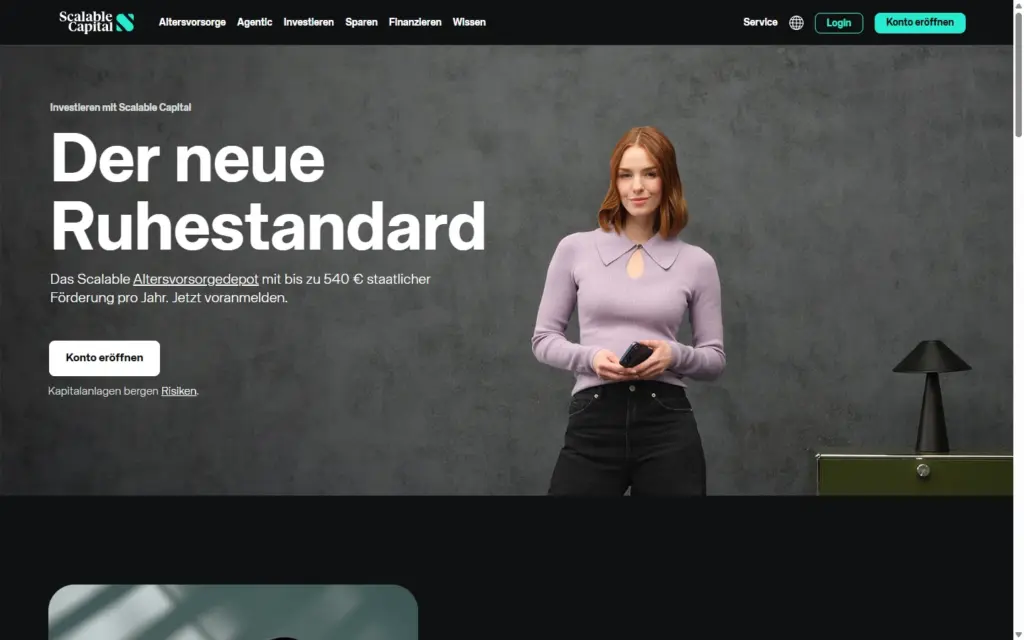Click the teal Konto eröffnen header button
This screenshot has height=640, width=1024.
pos(920,23)
